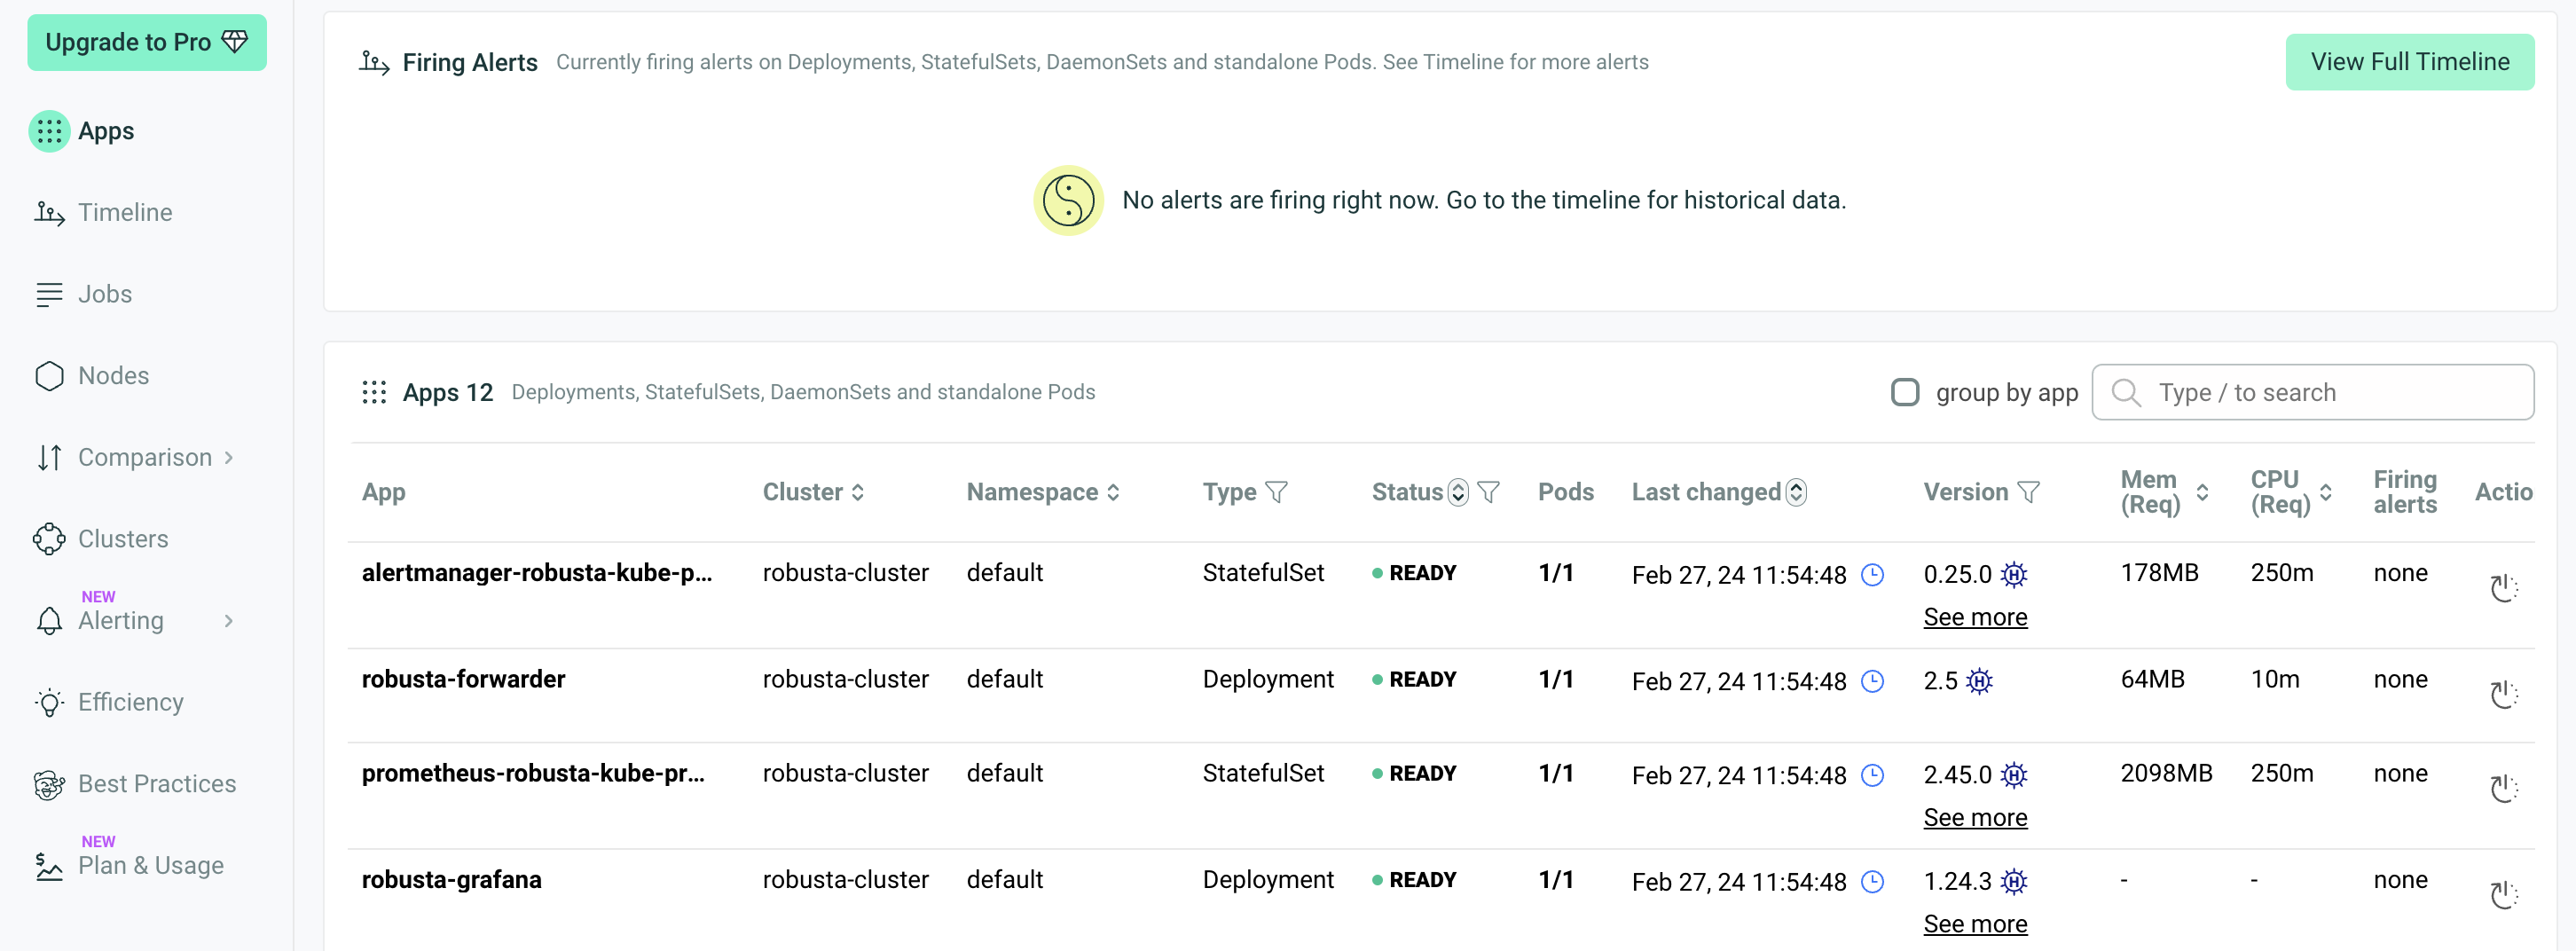Image resolution: width=2576 pixels, height=951 pixels.
Task: Click See more under version 2.45.0
Action: click(x=1975, y=818)
